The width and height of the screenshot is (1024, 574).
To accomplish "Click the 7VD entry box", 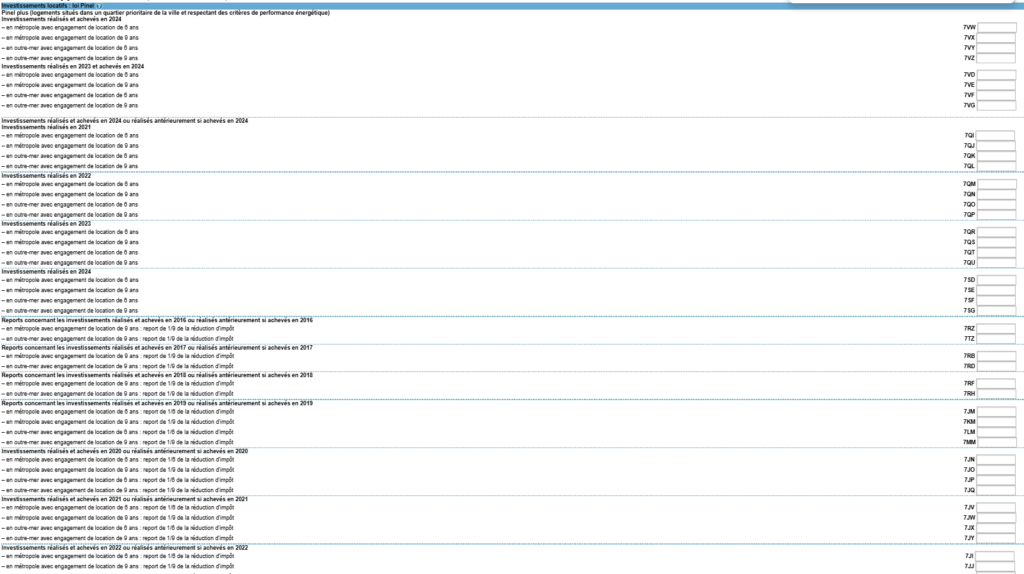I will 996,75.
